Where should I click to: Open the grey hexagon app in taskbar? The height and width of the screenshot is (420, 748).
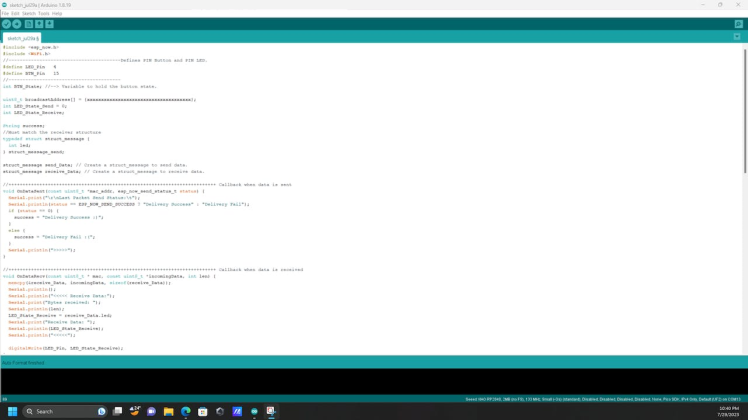pyautogui.click(x=220, y=411)
